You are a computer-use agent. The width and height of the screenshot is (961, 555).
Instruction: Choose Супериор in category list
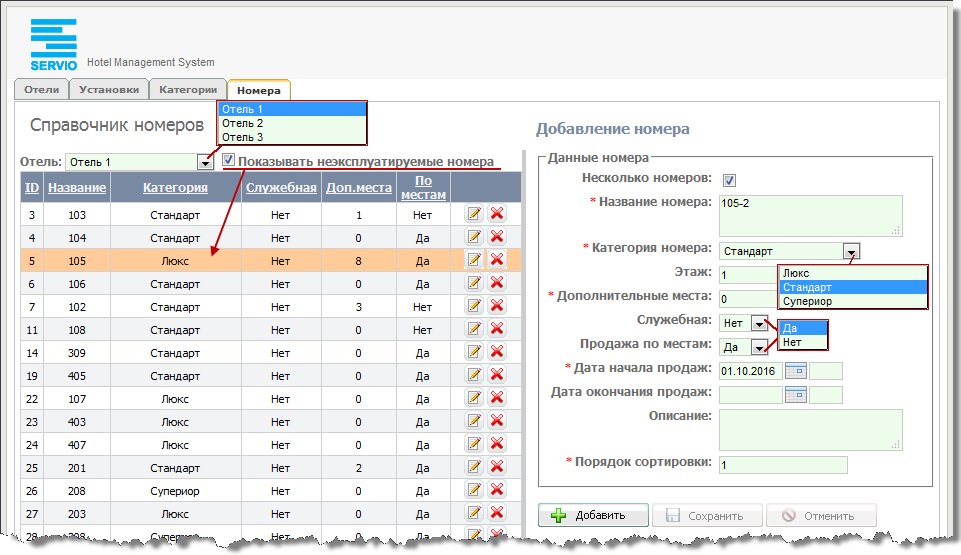pyautogui.click(x=808, y=301)
